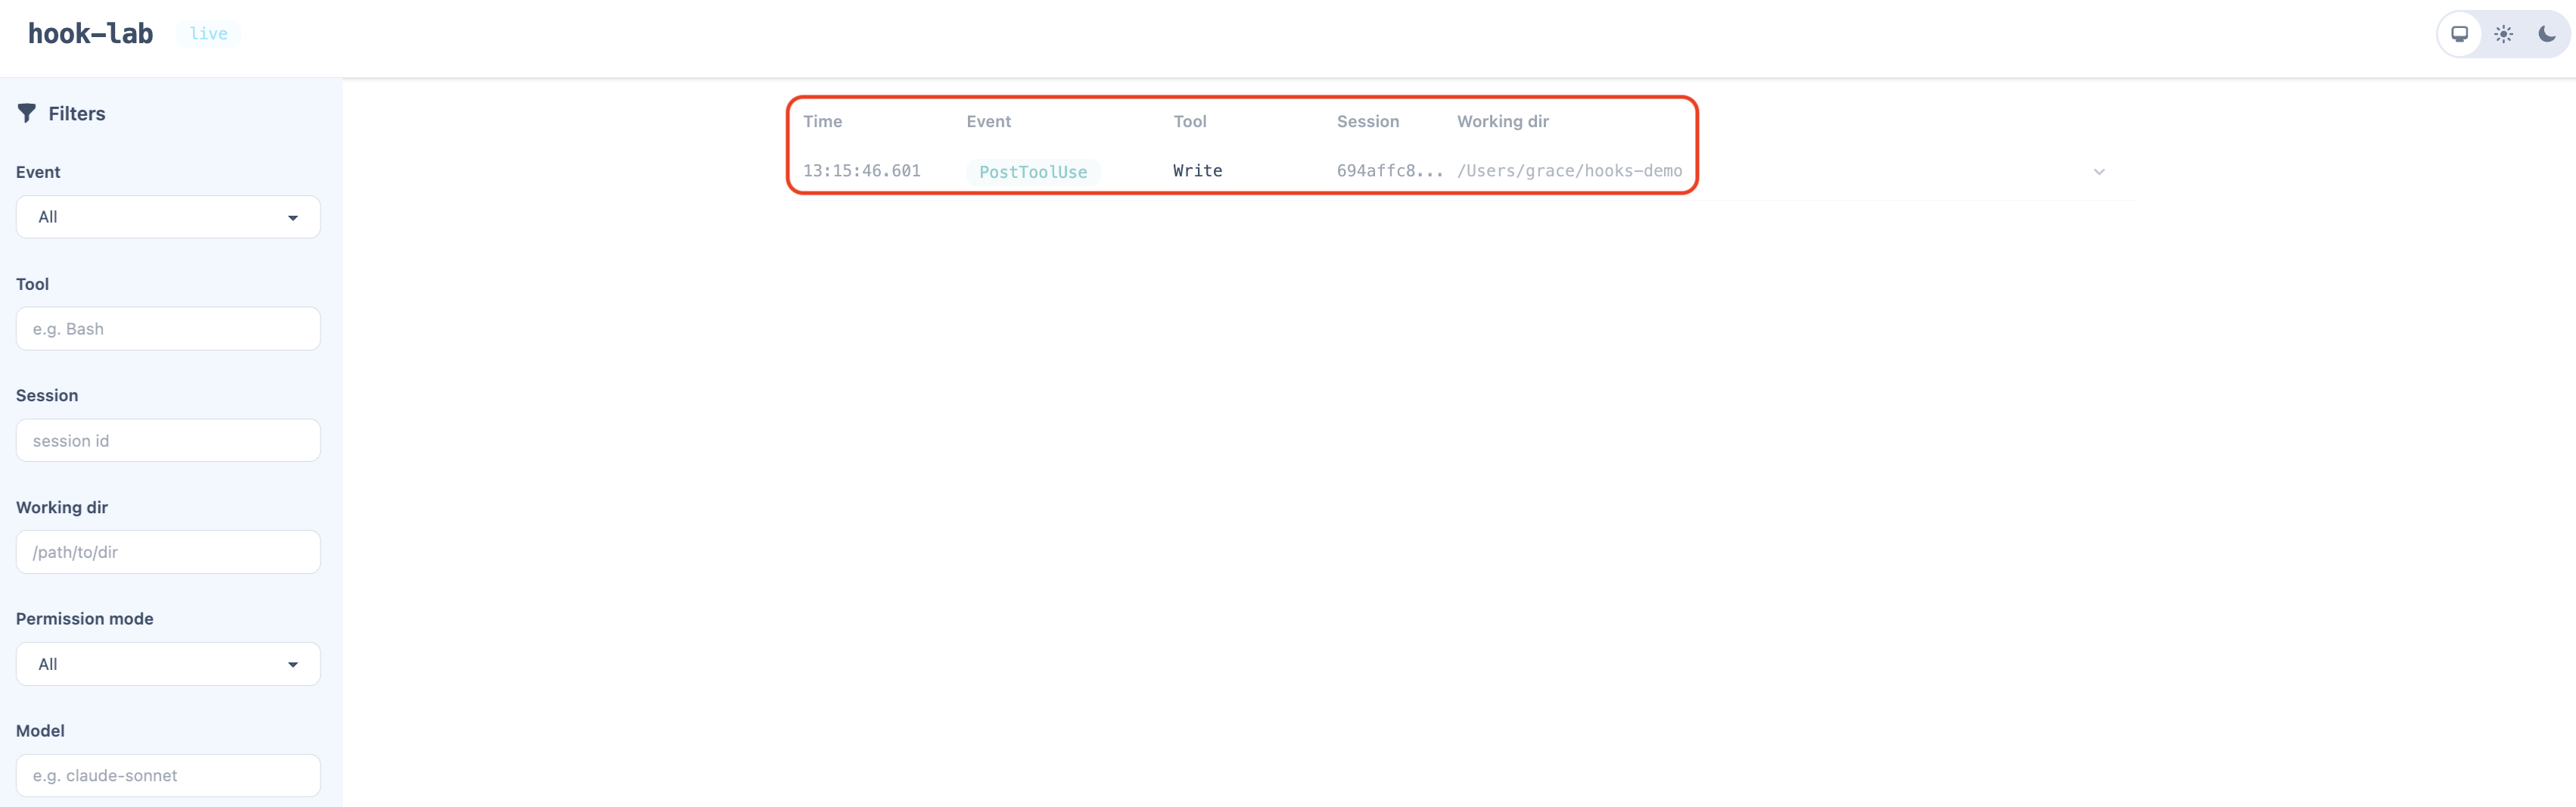The height and width of the screenshot is (807, 2576).
Task: Open the Permission mode dropdown
Action: pyautogui.click(x=167, y=663)
